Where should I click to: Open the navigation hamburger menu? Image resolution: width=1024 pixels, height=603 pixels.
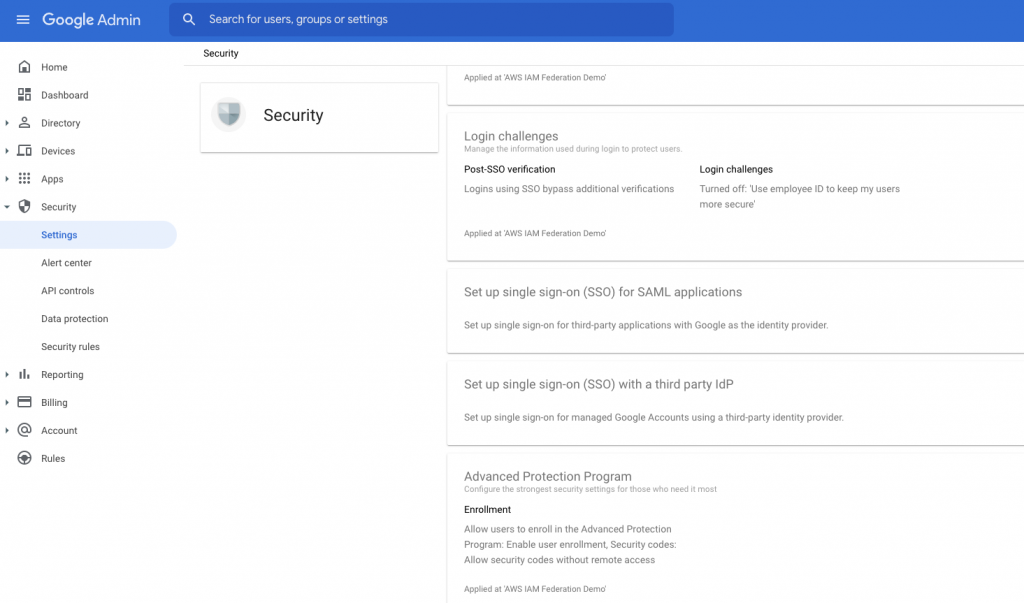pyautogui.click(x=24, y=19)
